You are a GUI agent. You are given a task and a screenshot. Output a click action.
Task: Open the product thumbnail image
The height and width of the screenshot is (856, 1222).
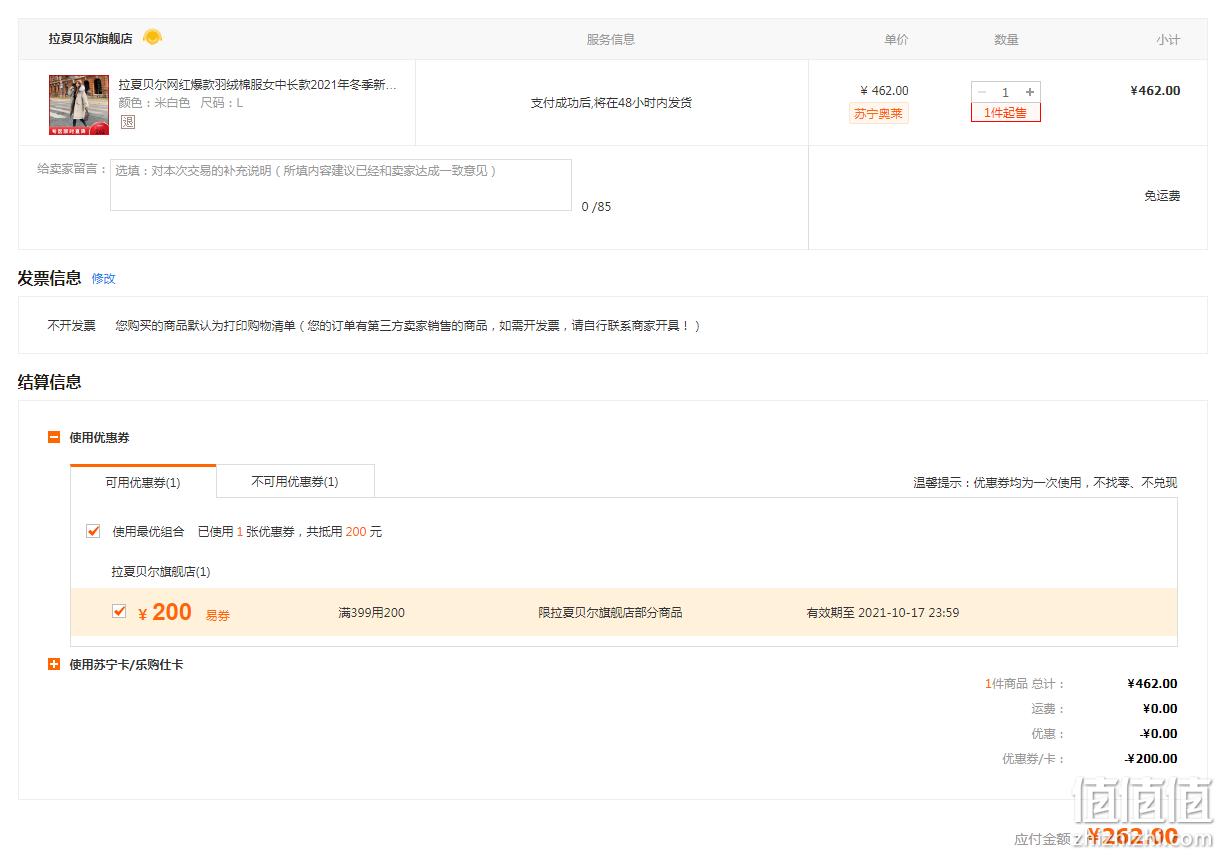tap(79, 105)
